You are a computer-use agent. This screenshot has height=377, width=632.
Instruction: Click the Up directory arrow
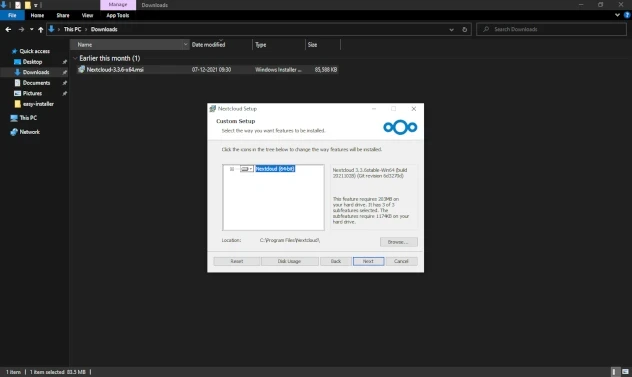(x=41, y=29)
